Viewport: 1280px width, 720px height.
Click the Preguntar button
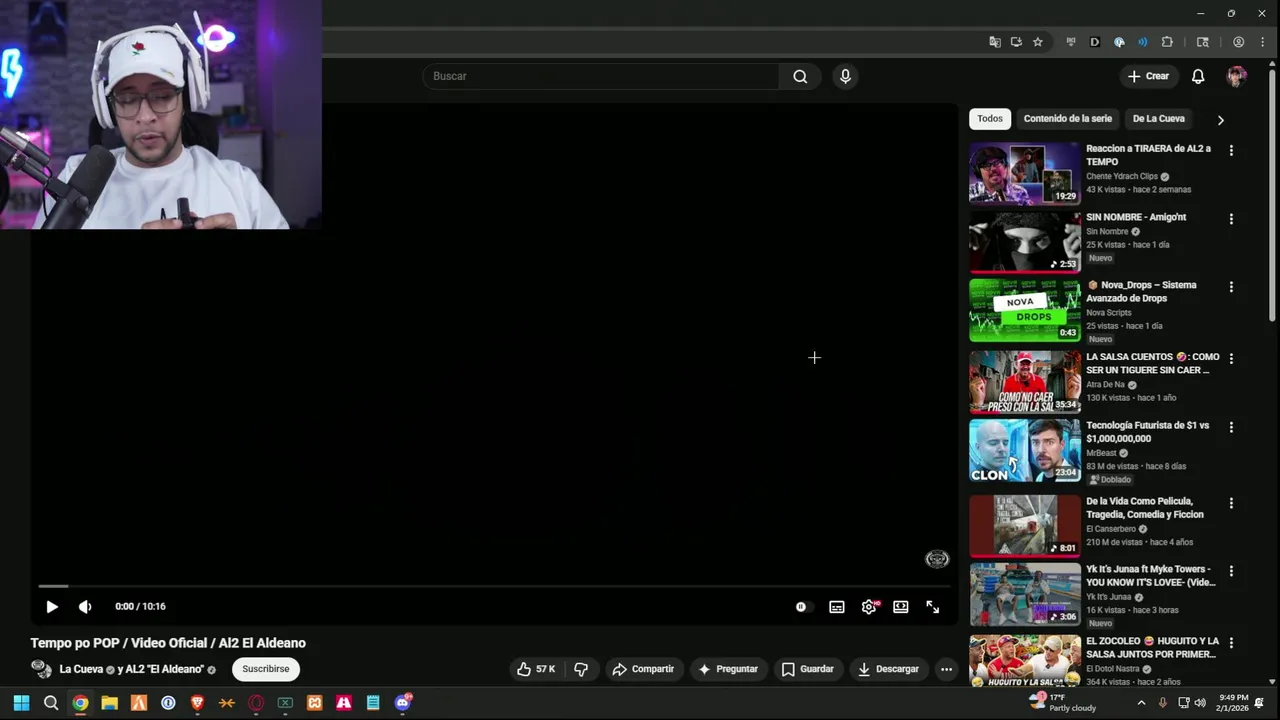pos(728,669)
